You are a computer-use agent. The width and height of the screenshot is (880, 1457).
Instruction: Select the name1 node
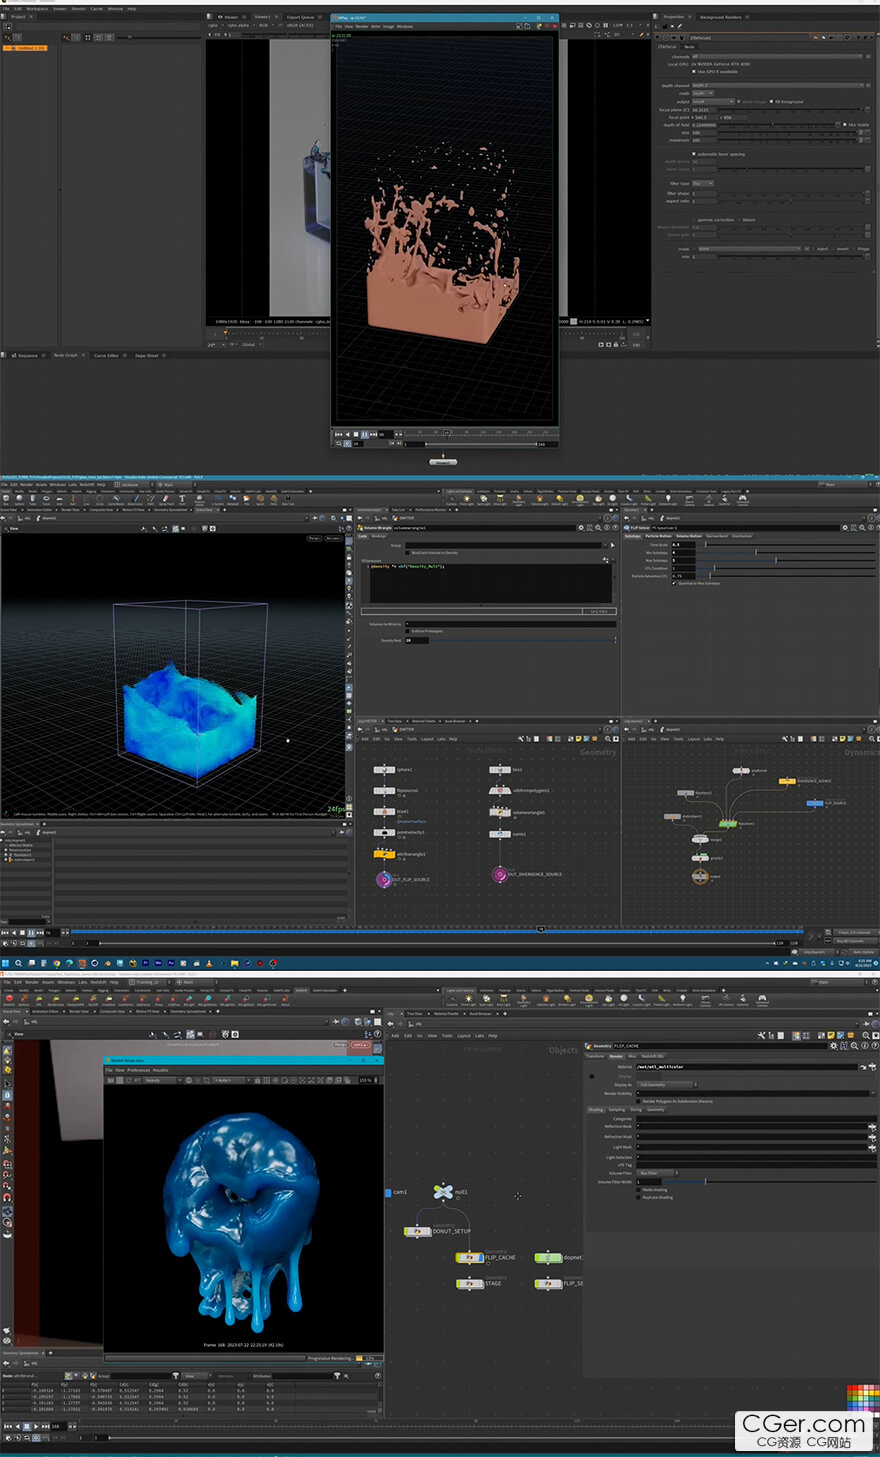pos(500,833)
